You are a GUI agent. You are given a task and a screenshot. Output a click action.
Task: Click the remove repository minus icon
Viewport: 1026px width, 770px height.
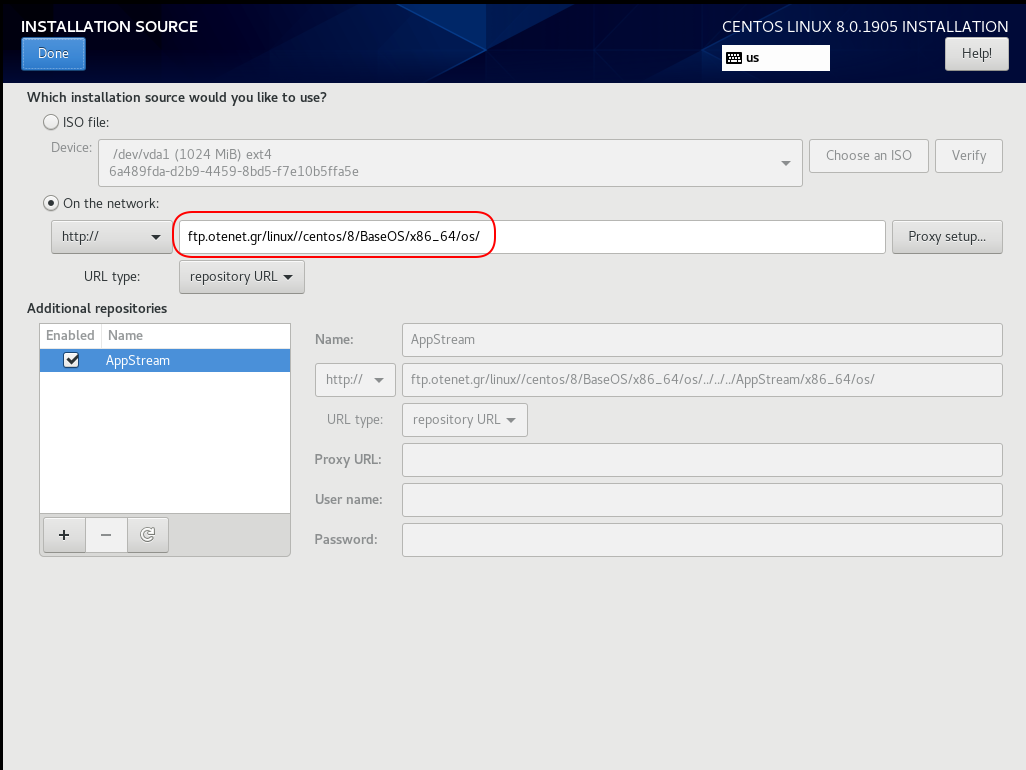point(106,535)
